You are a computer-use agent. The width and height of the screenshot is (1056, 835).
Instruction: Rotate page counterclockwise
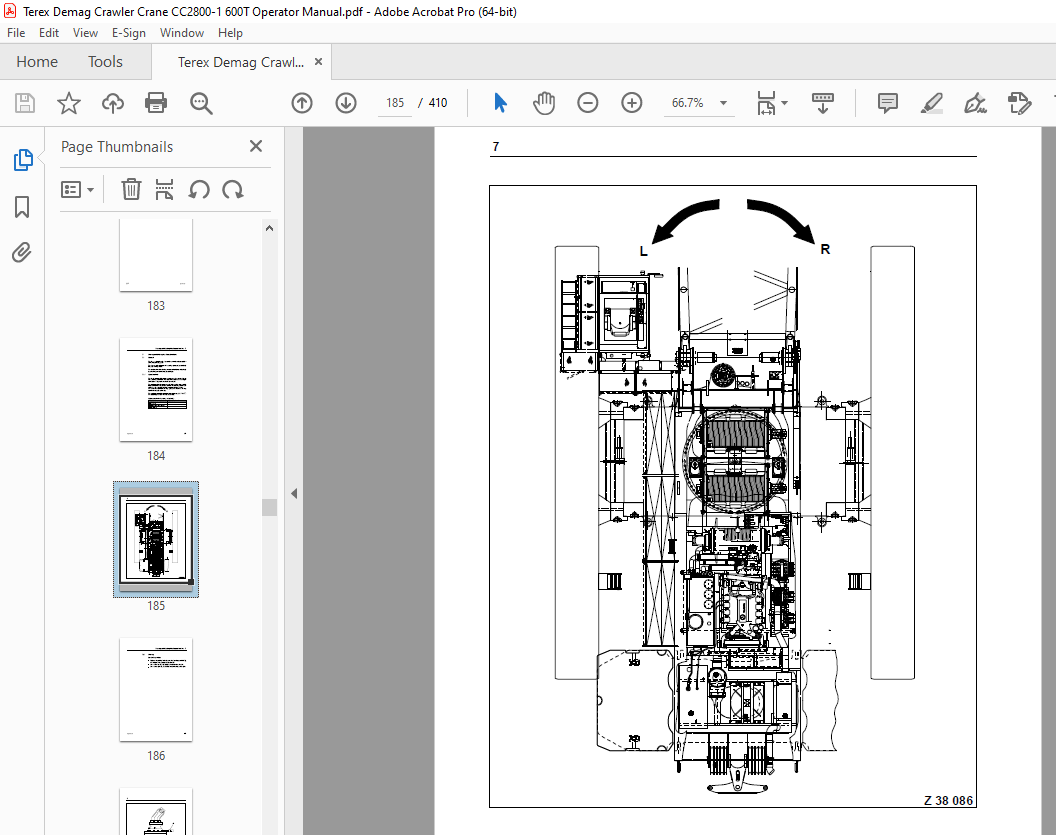[x=199, y=189]
